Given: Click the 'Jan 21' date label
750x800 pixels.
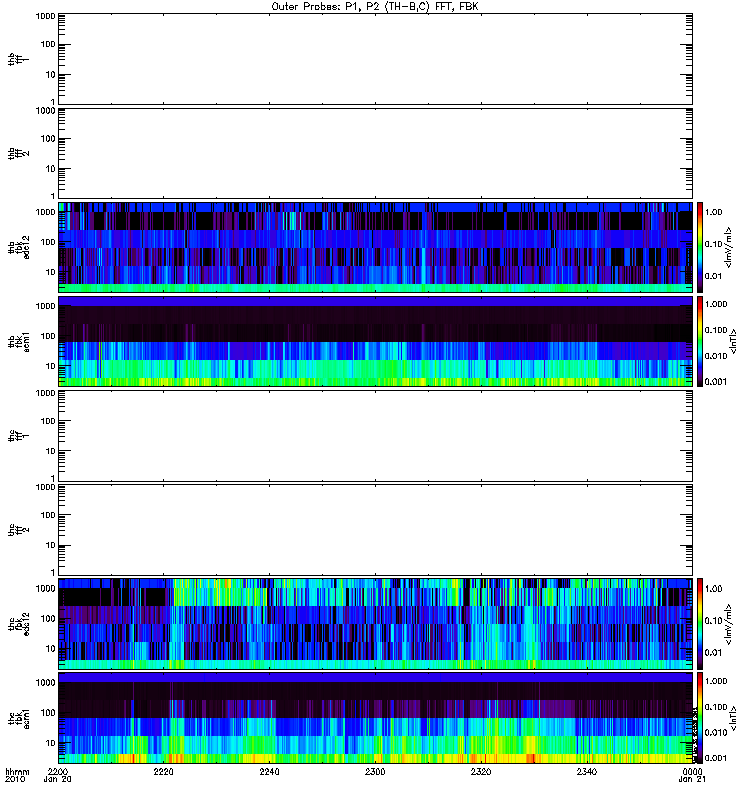Looking at the screenshot, I should point(692,779).
